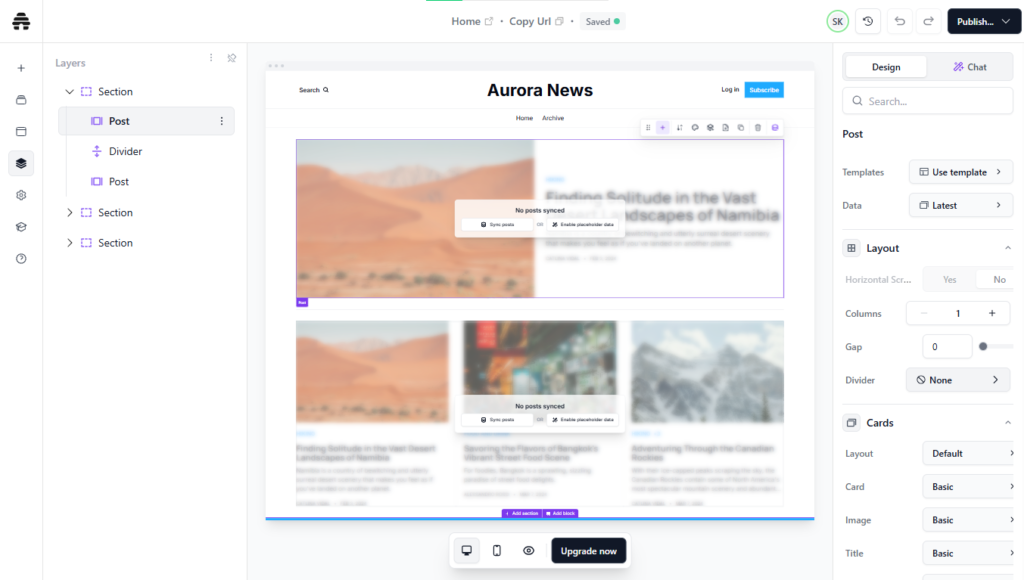Click Archive in the site navigation
This screenshot has width=1024, height=580.
552,118
